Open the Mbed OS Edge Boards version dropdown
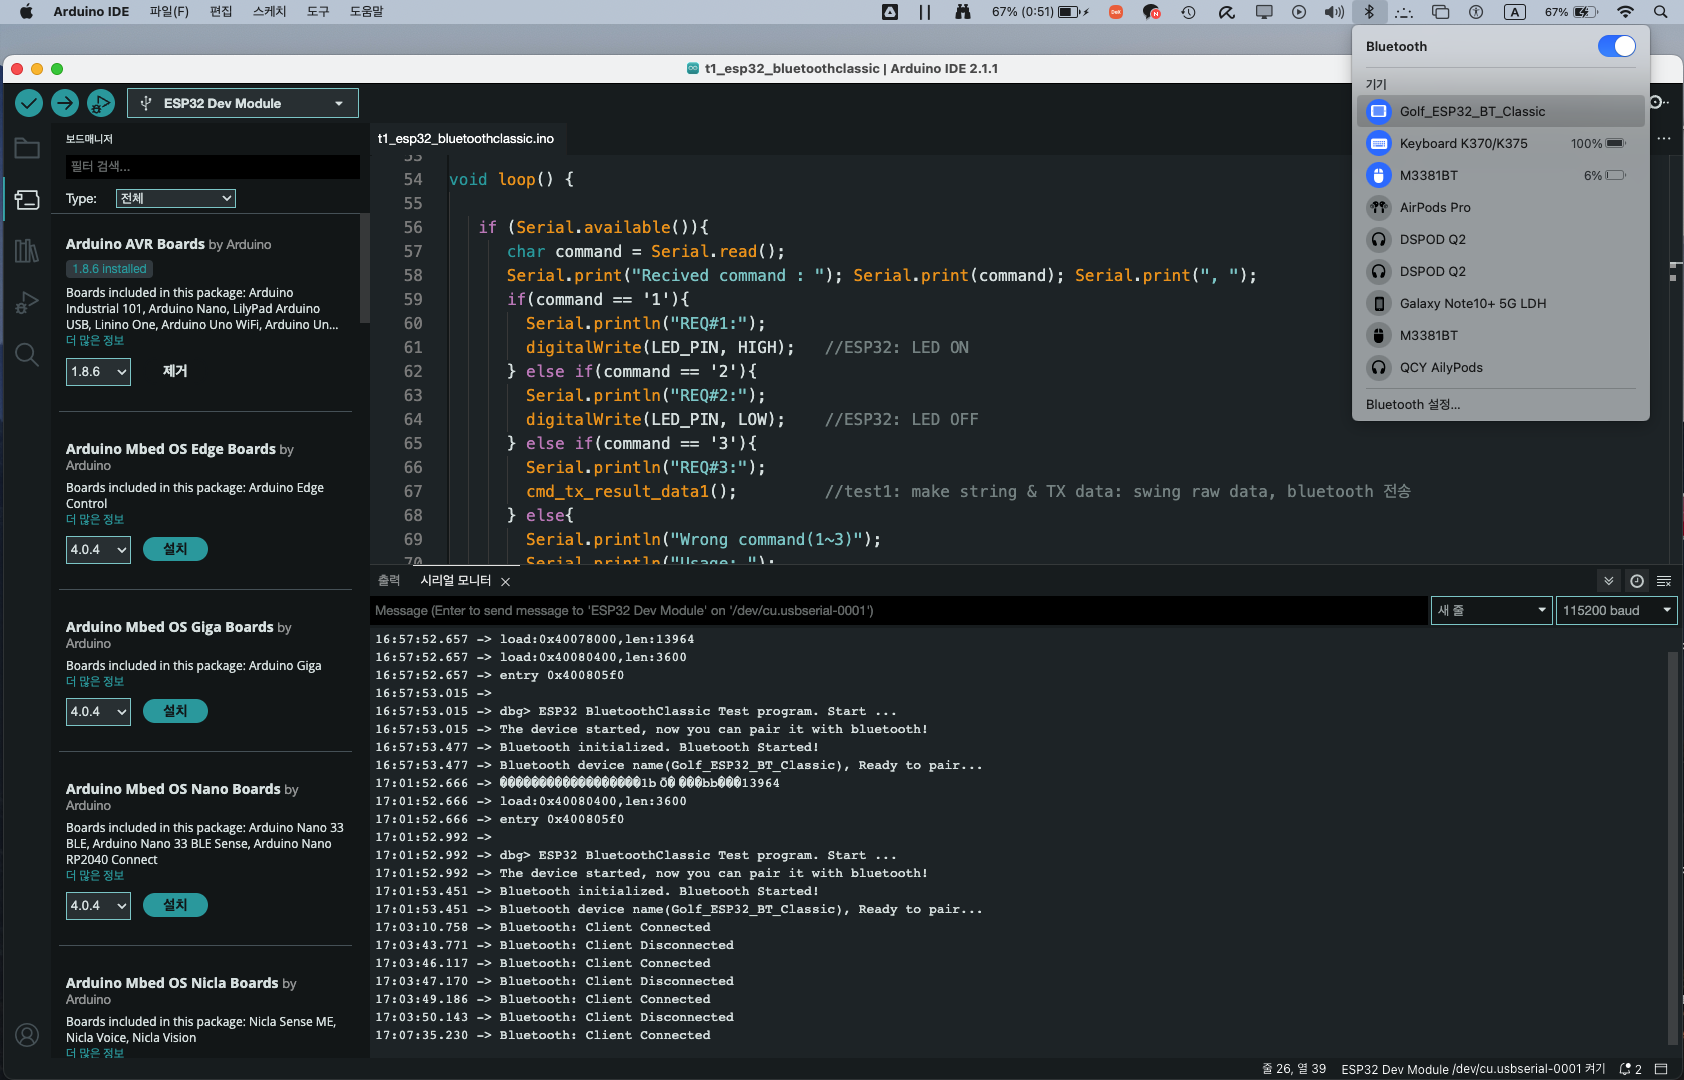1684x1080 pixels. pyautogui.click(x=99, y=549)
